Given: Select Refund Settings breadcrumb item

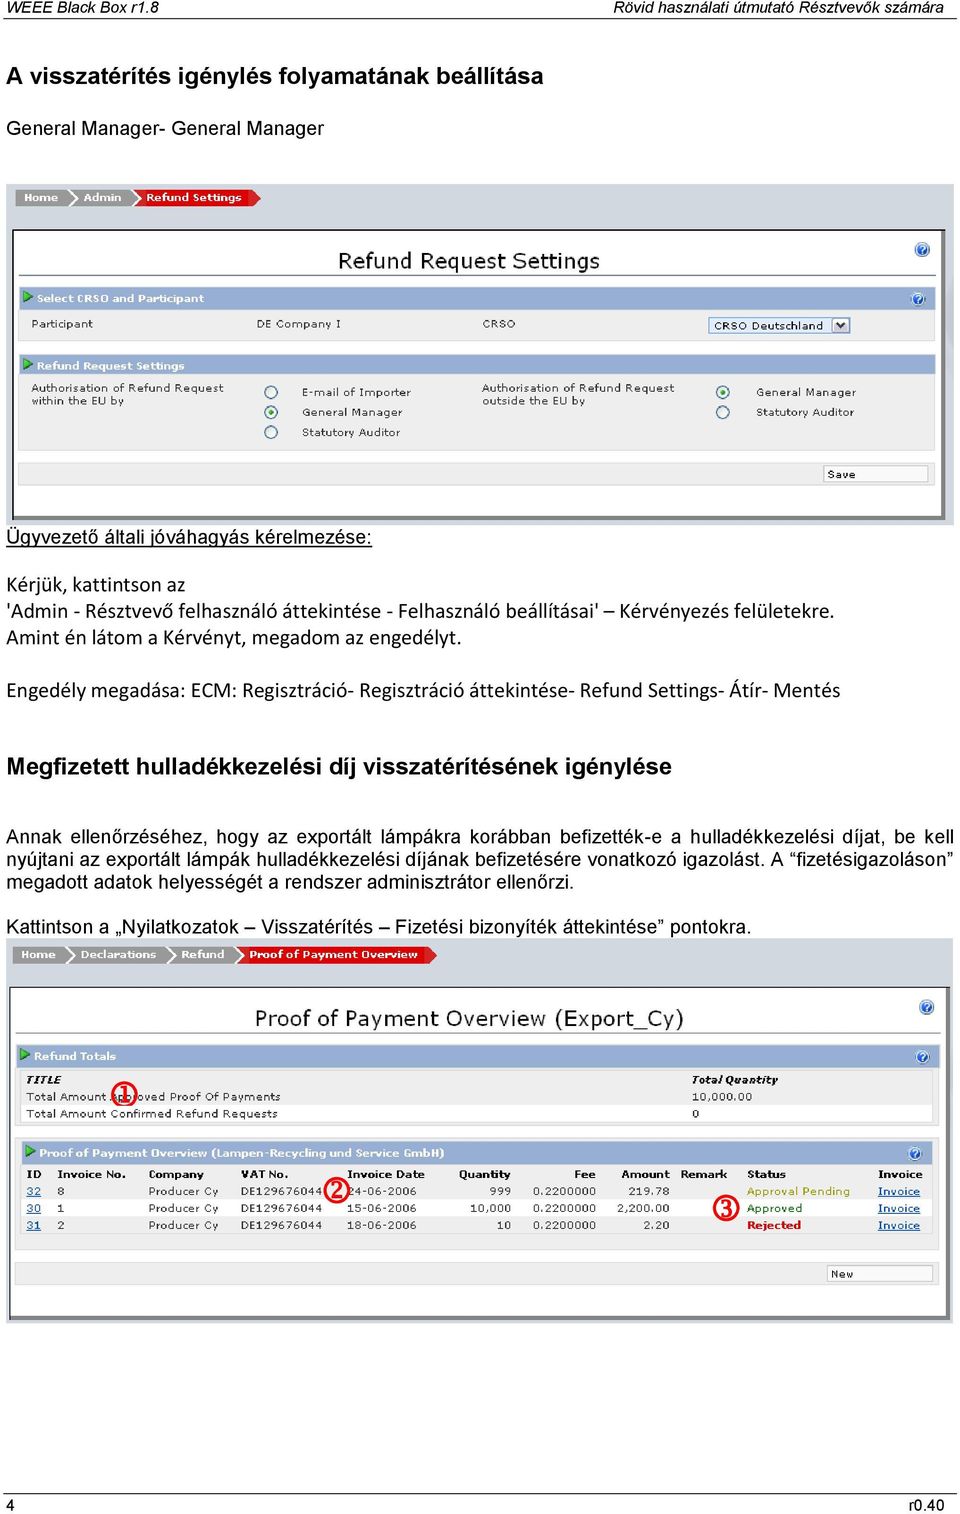Looking at the screenshot, I should 194,198.
